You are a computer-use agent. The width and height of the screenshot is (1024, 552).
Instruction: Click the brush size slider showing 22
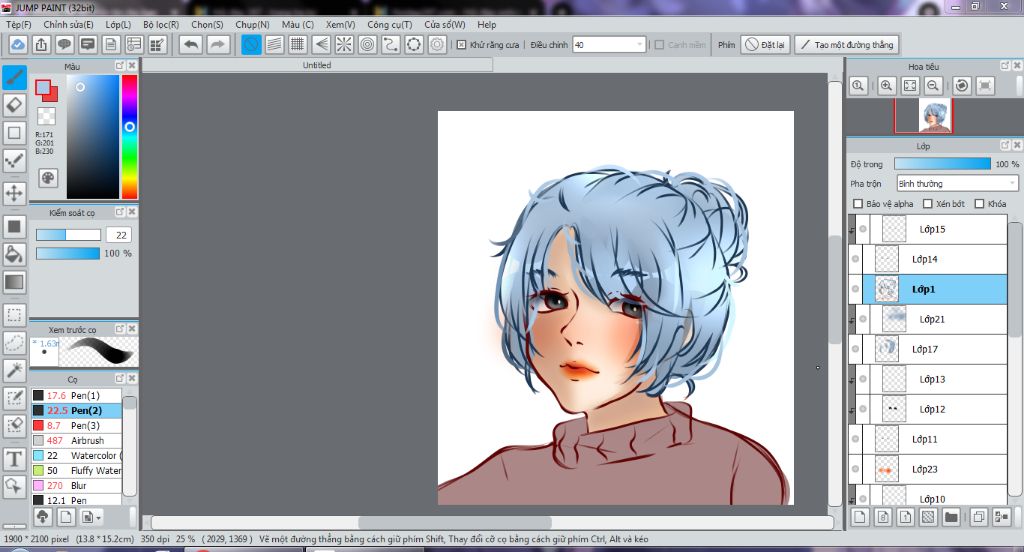(68, 235)
